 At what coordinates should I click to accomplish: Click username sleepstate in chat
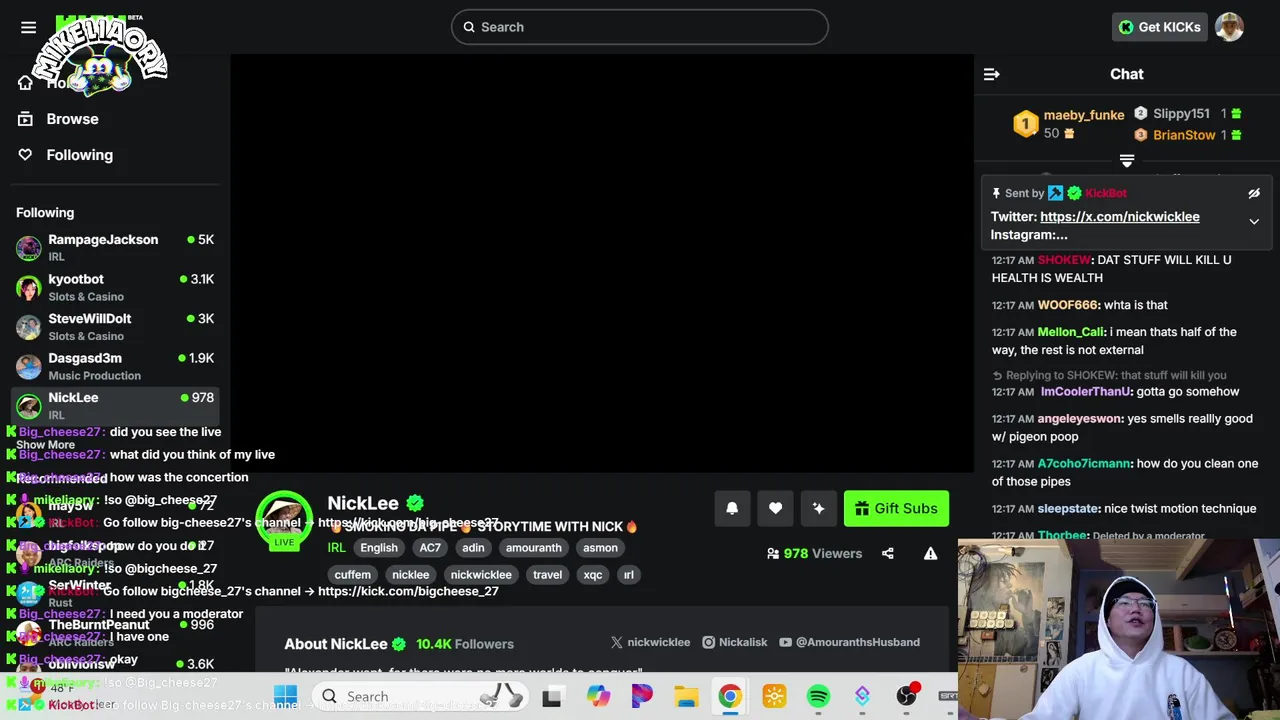pyautogui.click(x=1069, y=509)
